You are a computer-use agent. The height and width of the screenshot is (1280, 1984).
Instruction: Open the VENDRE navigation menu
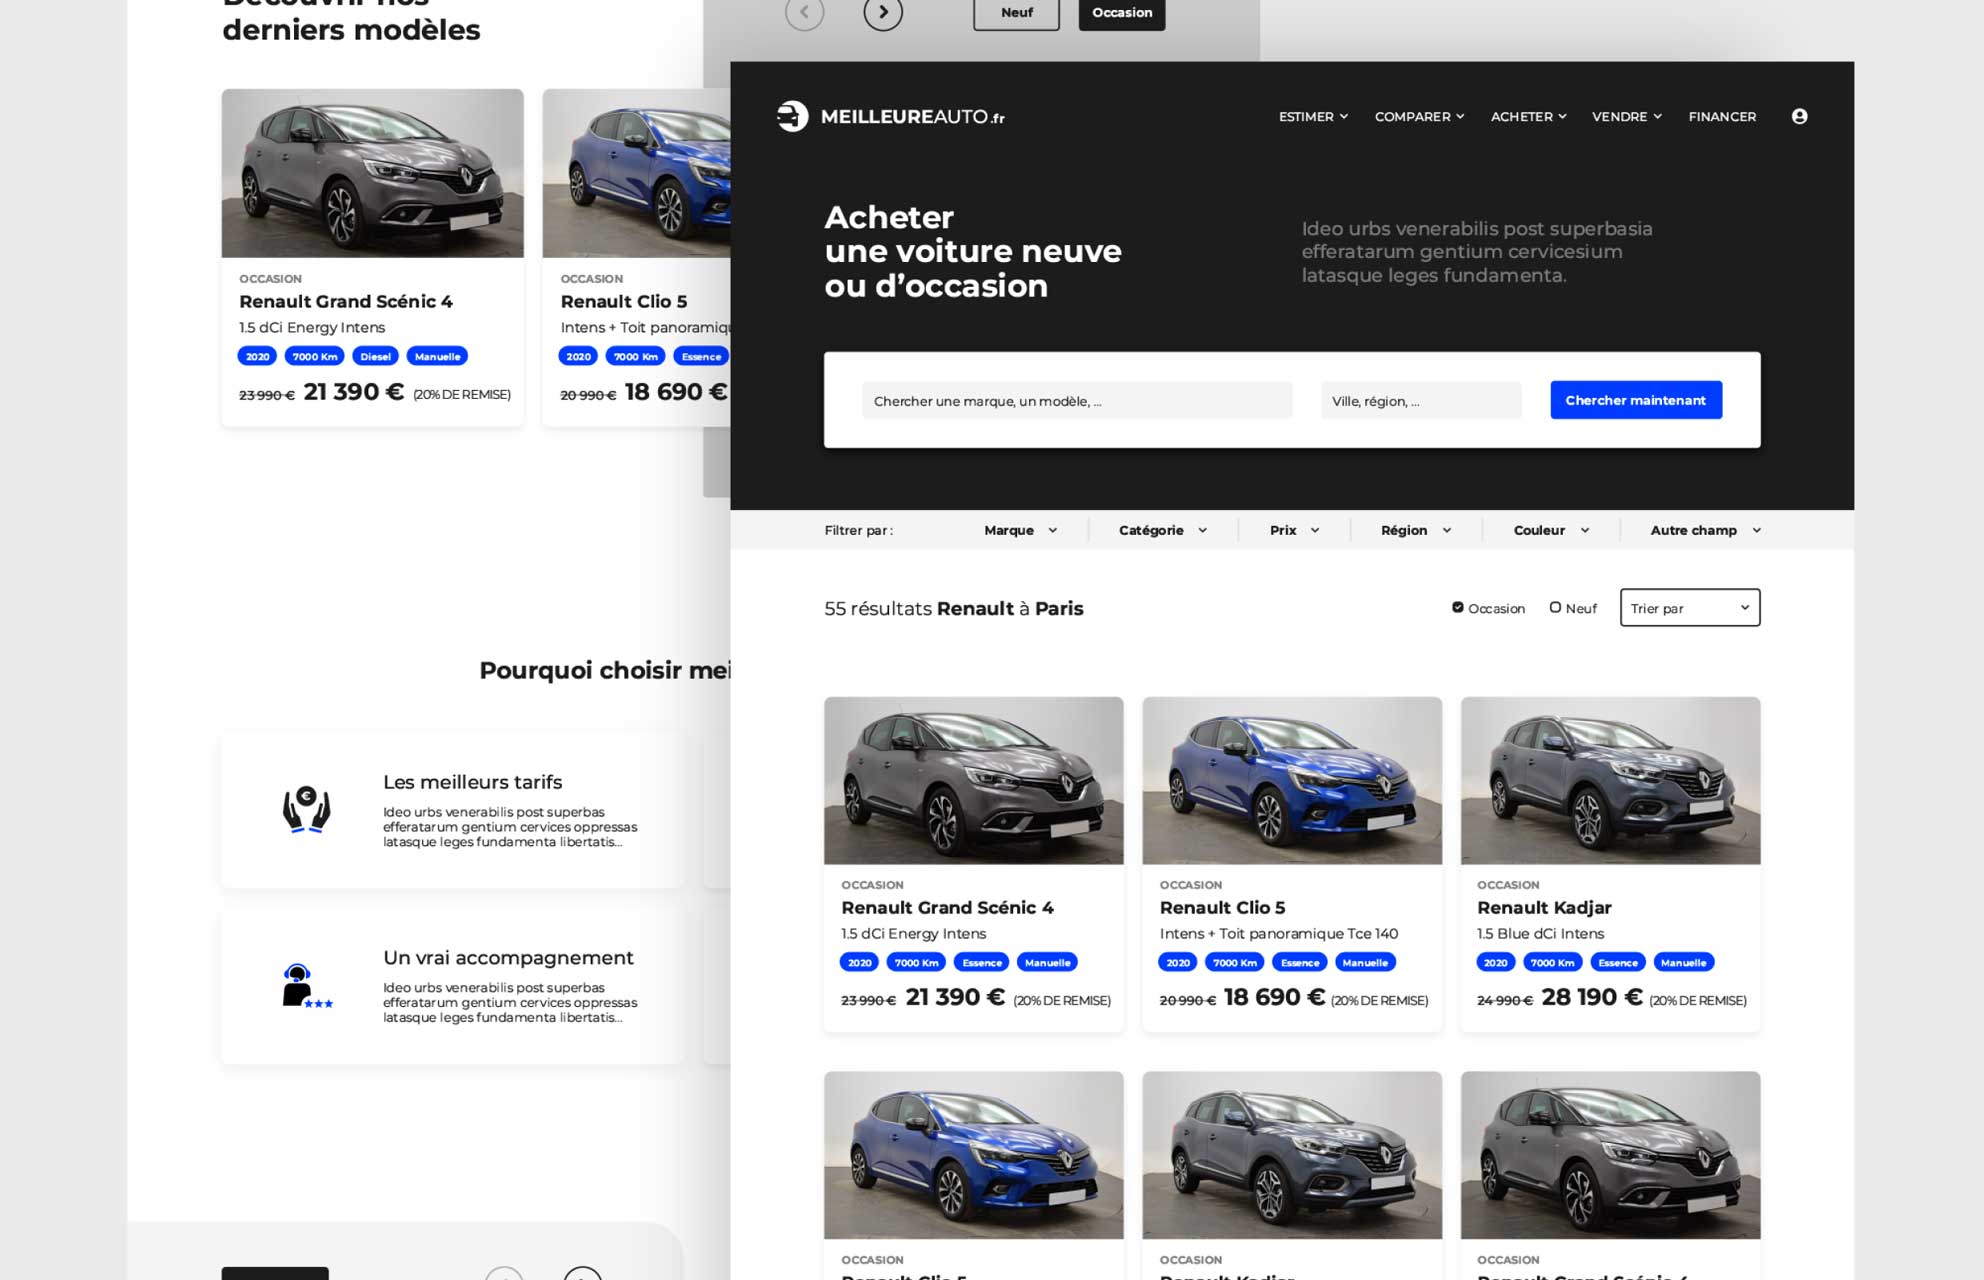[1626, 116]
